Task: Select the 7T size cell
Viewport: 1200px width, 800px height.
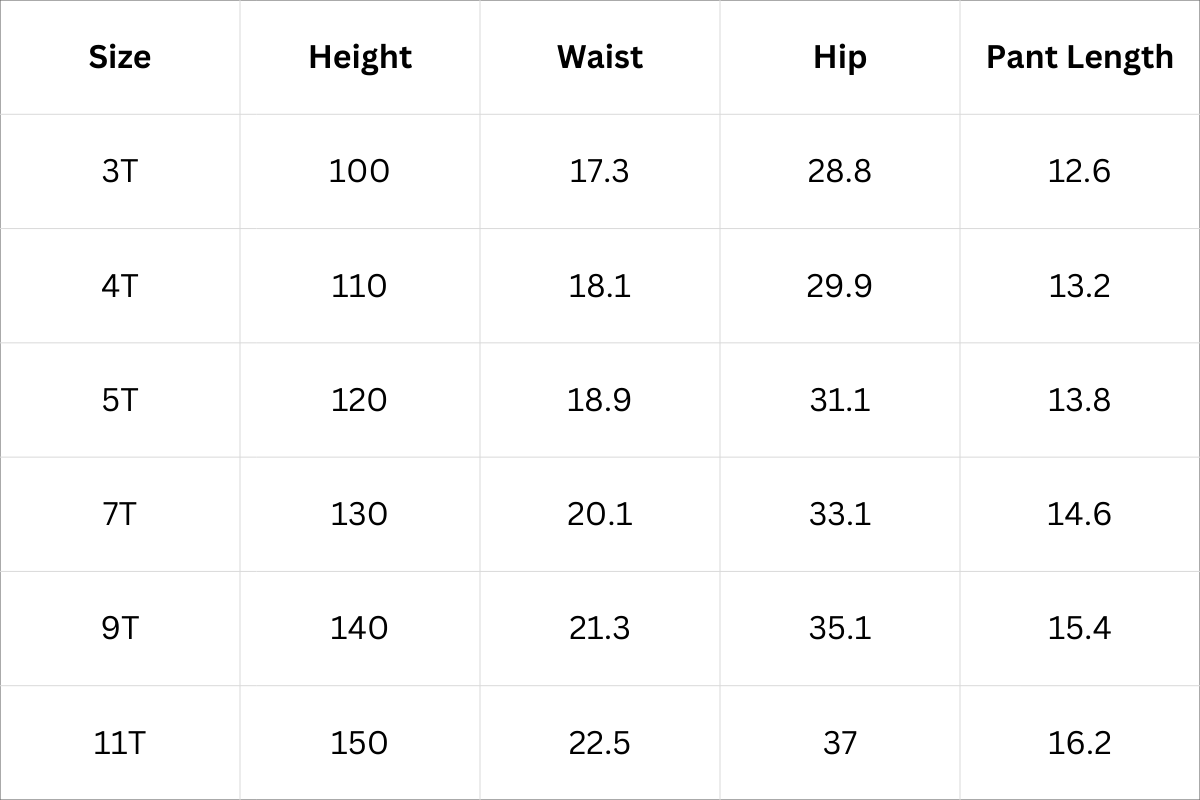Action: point(120,514)
